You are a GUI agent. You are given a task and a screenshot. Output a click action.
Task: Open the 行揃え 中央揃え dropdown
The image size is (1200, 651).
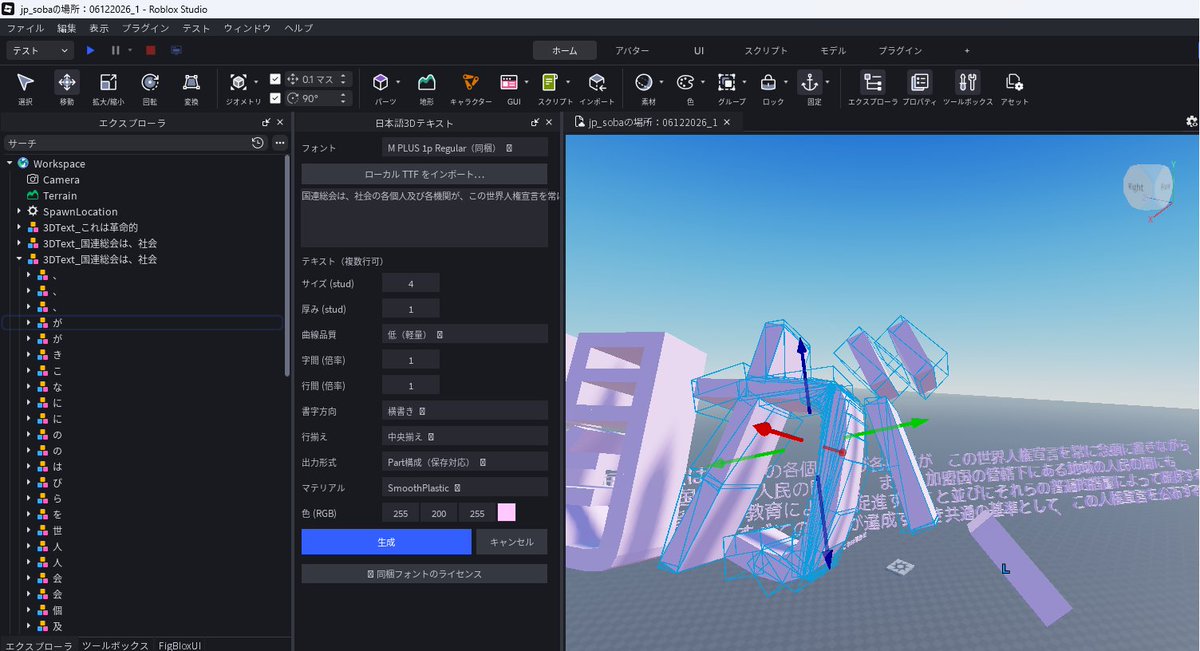[x=465, y=436]
